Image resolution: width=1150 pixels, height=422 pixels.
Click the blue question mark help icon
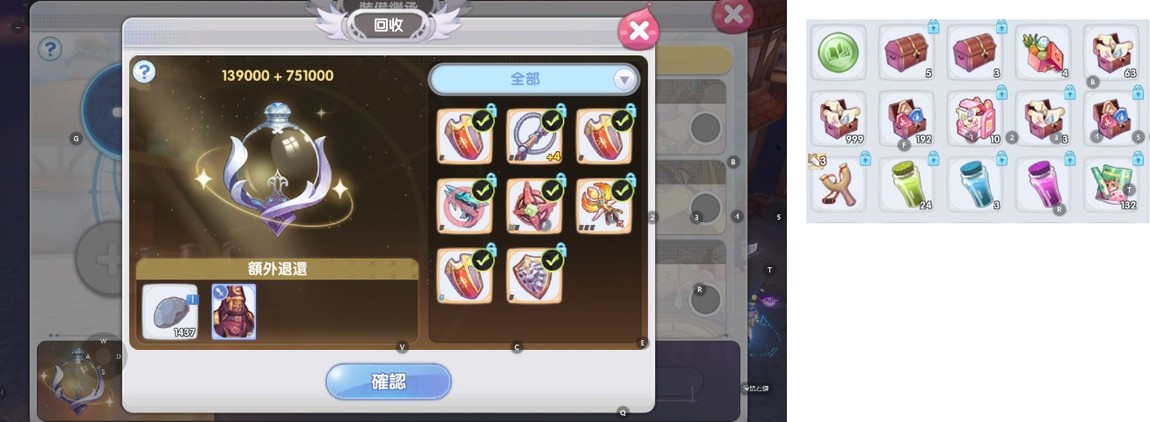pos(144,71)
